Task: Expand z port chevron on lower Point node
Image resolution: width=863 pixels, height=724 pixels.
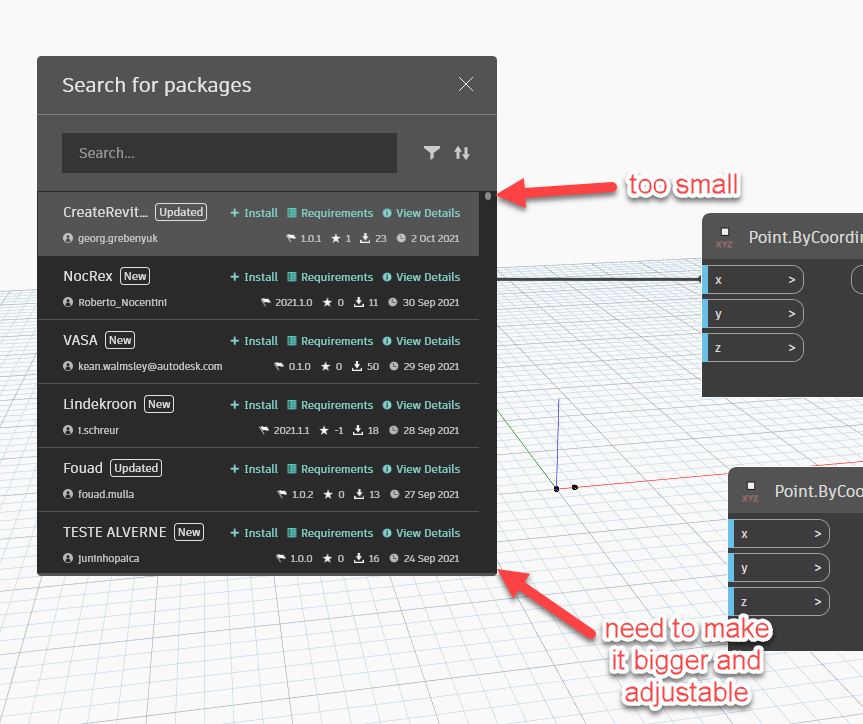Action: [x=817, y=602]
